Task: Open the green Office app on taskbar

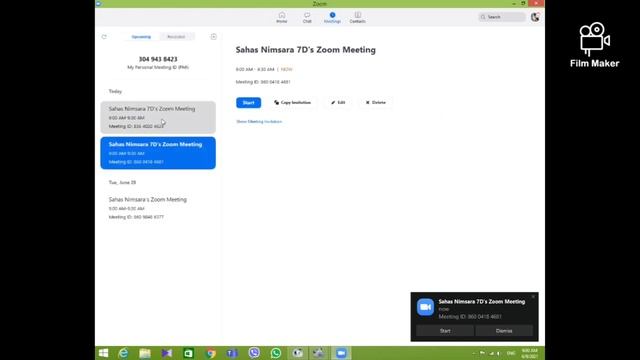Action: (x=188, y=353)
